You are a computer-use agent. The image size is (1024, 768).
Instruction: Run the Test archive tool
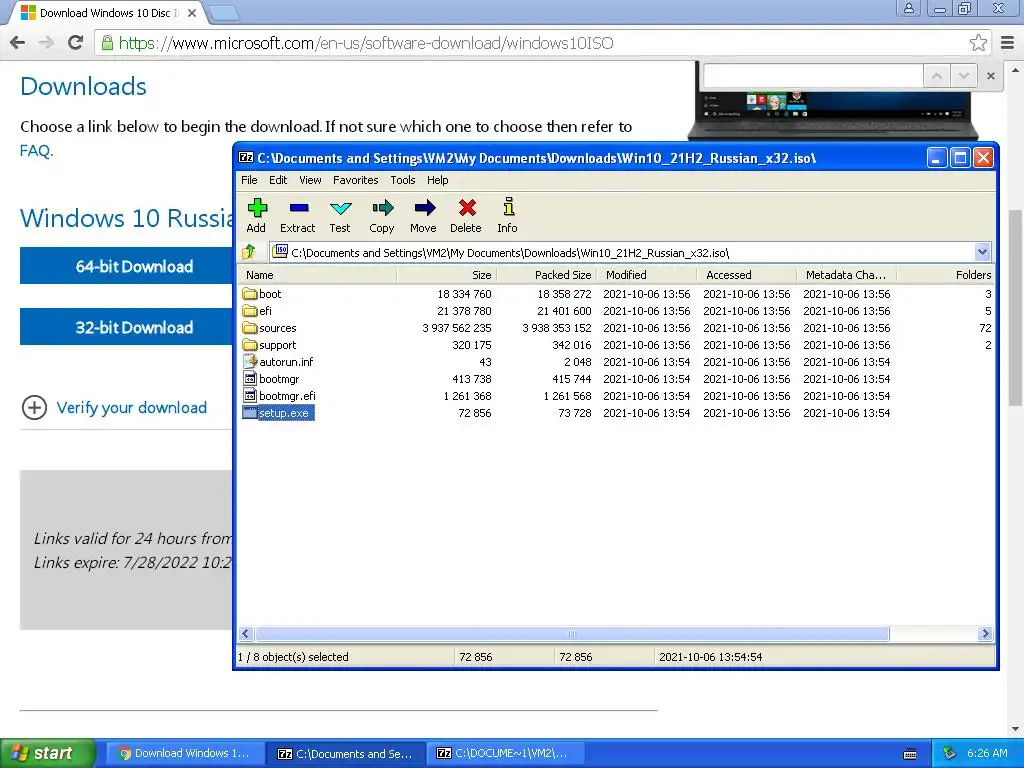(340, 208)
